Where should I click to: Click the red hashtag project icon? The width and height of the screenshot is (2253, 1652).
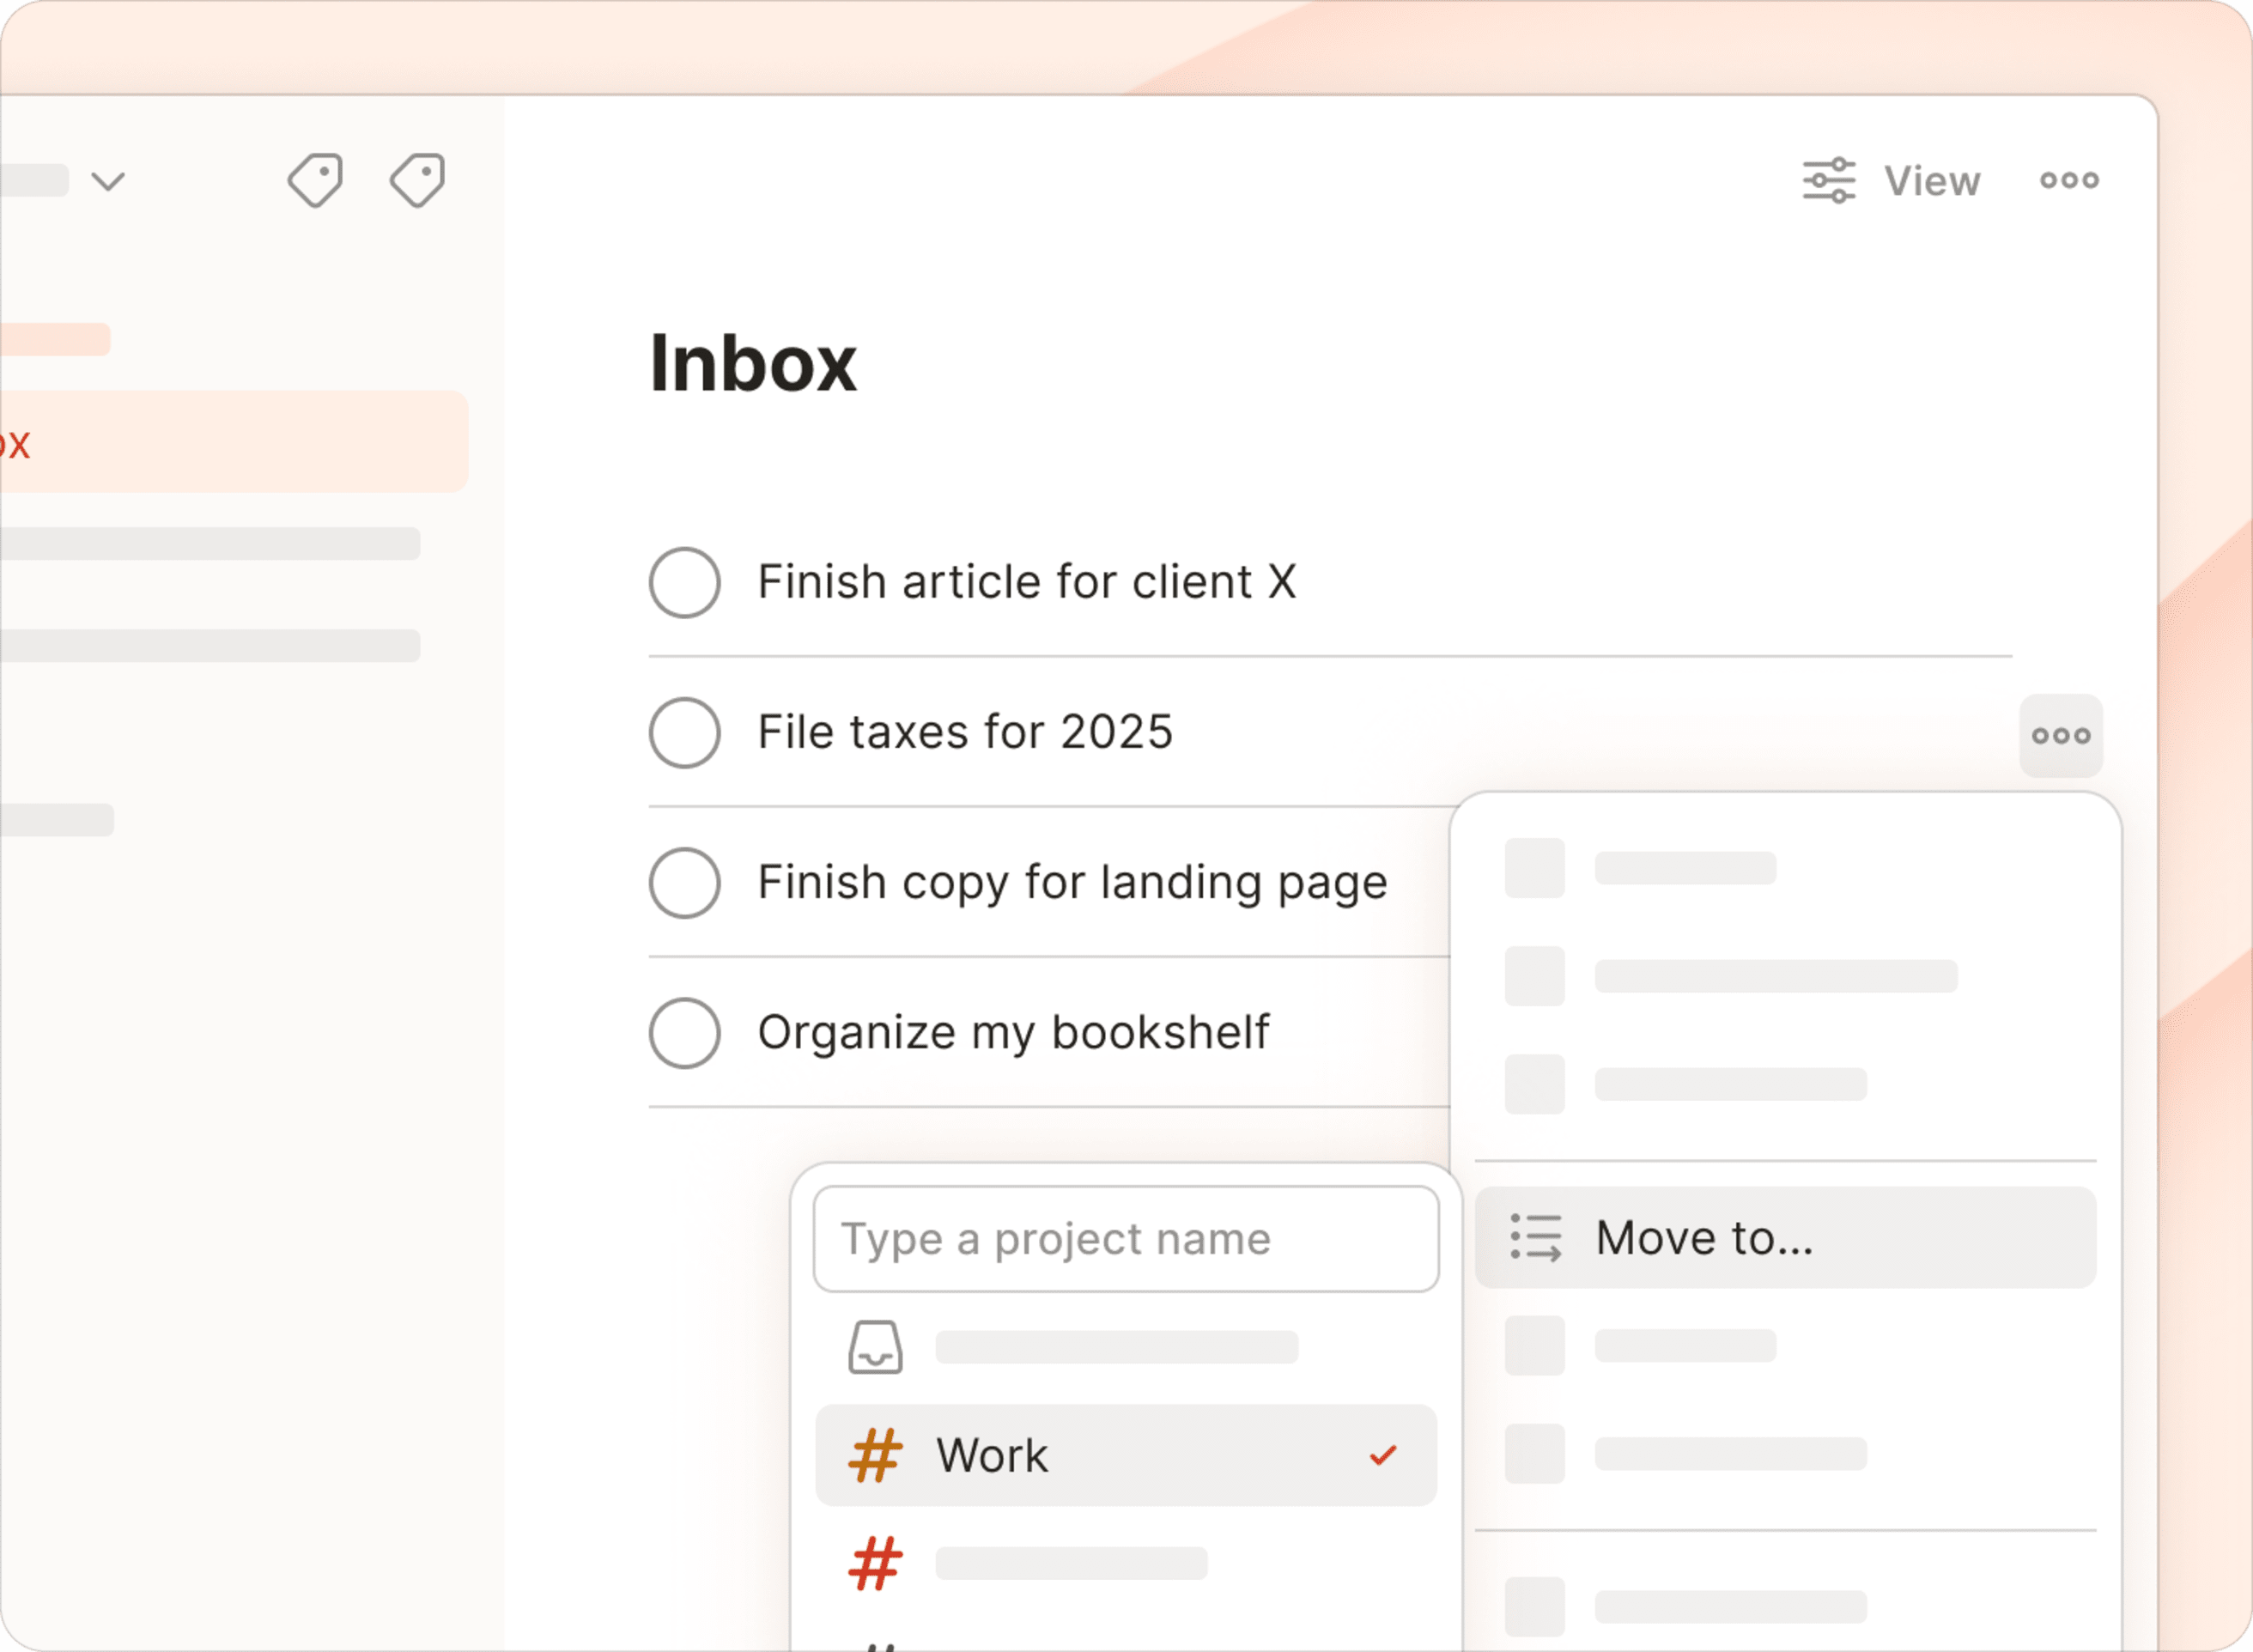click(875, 1564)
